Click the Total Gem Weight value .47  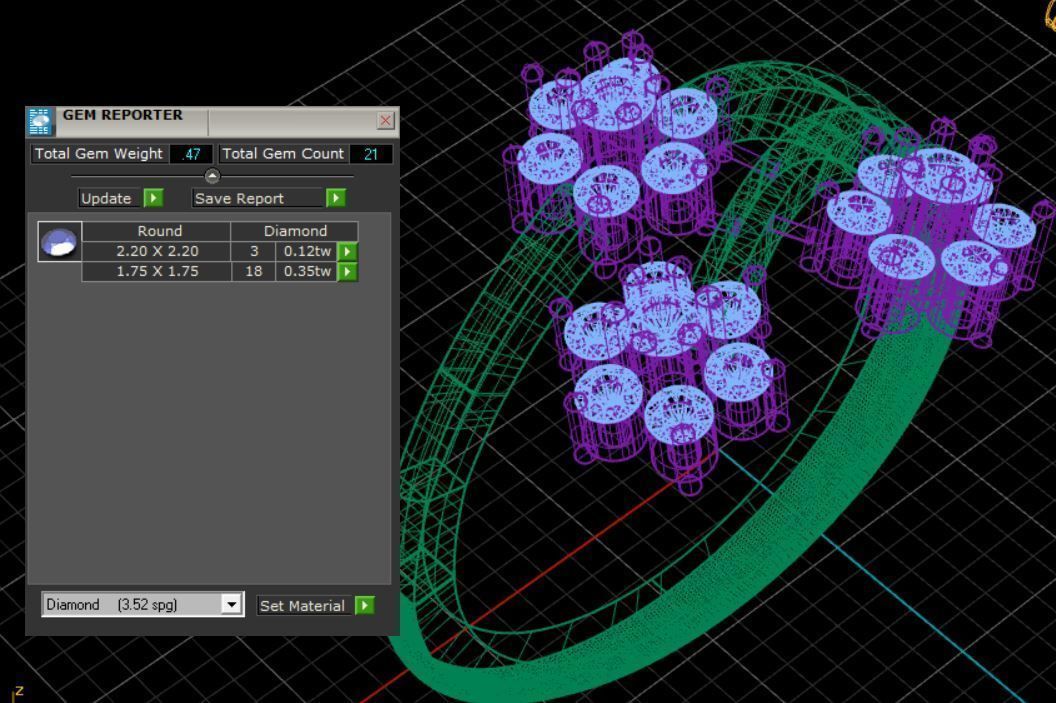pyautogui.click(x=191, y=154)
